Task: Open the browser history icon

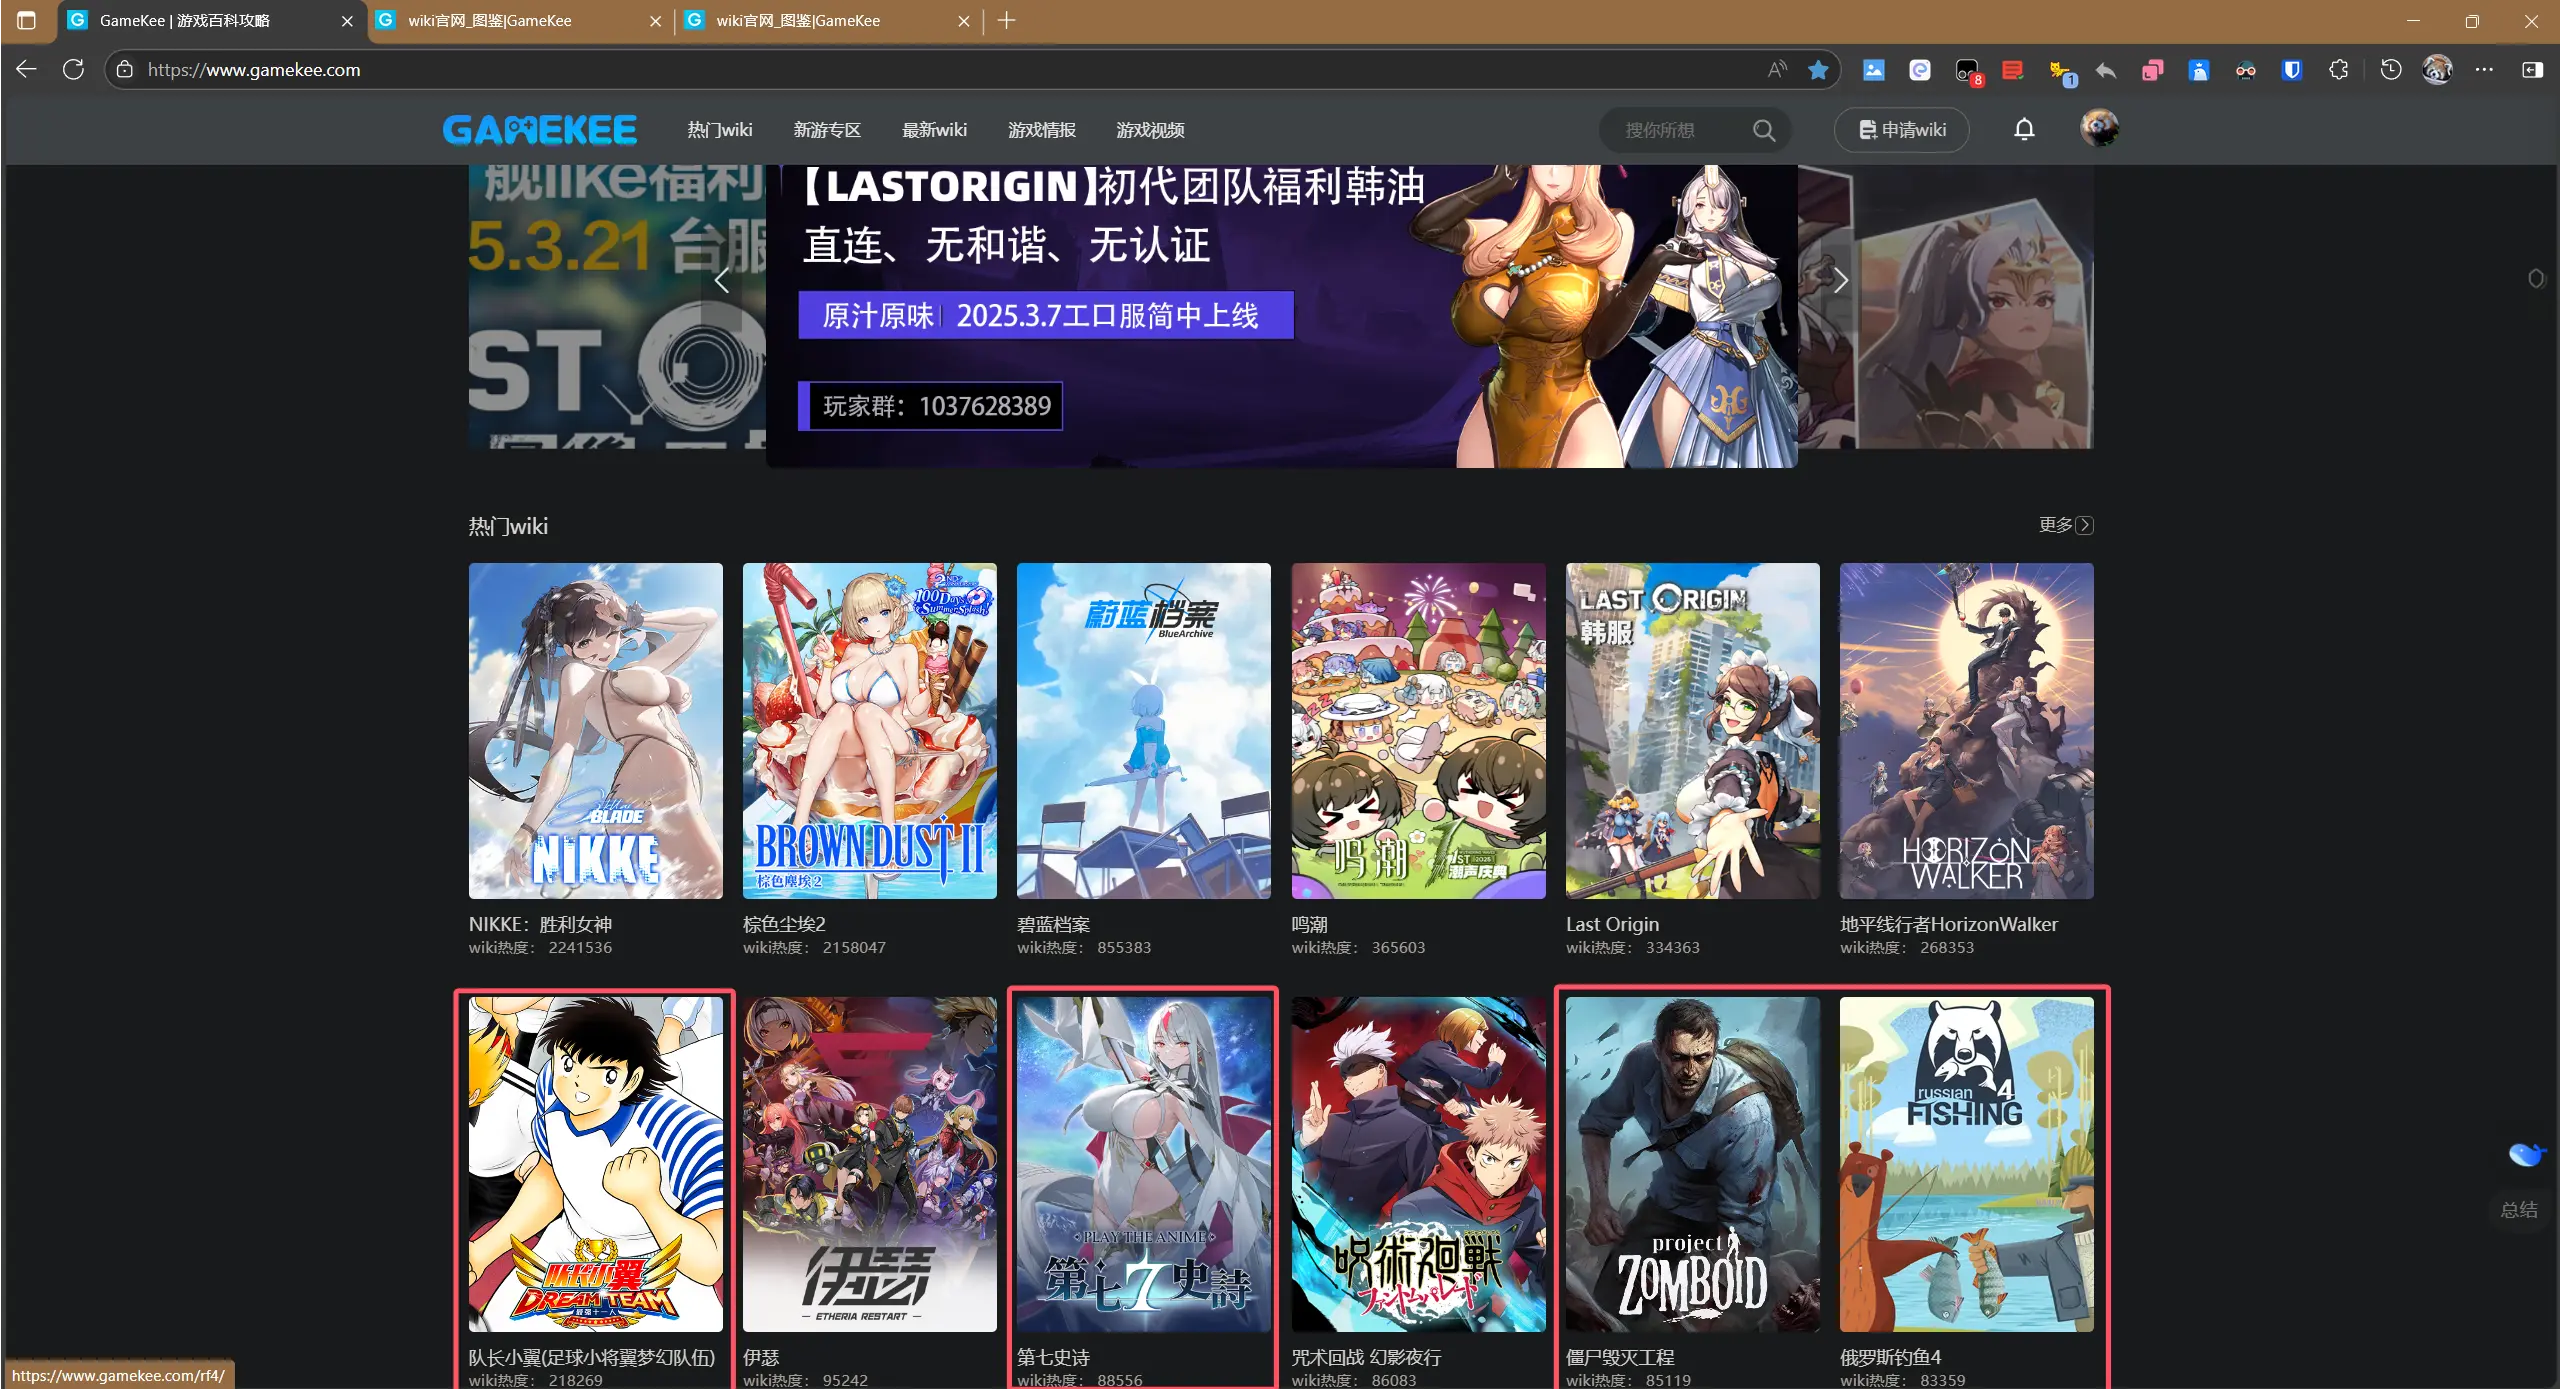Action: click(x=2391, y=70)
